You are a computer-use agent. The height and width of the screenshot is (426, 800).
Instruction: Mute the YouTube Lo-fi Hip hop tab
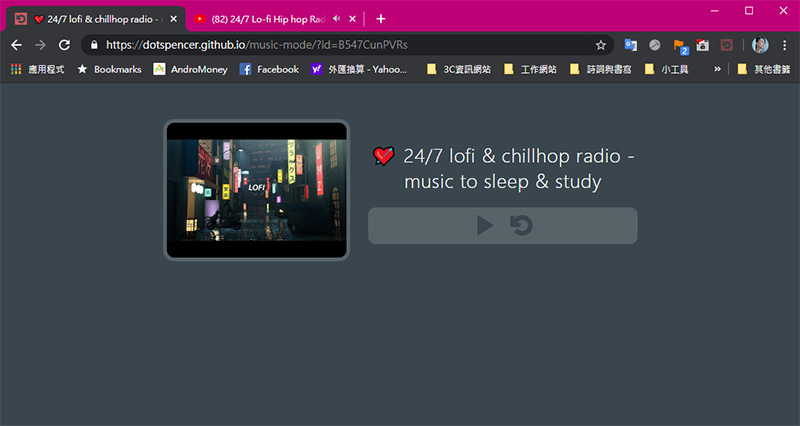click(x=337, y=18)
